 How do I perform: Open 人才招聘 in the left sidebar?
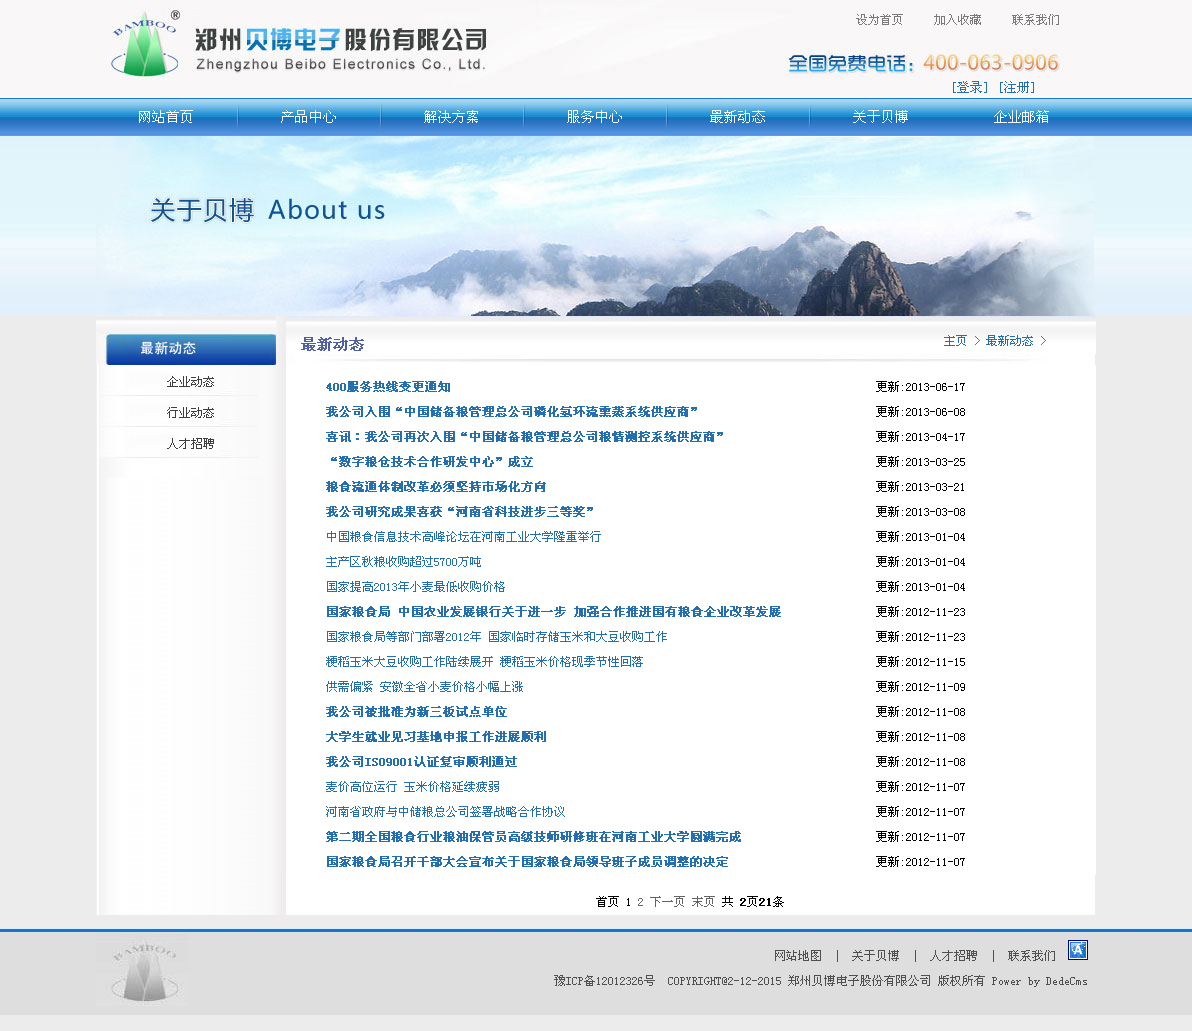[x=190, y=444]
